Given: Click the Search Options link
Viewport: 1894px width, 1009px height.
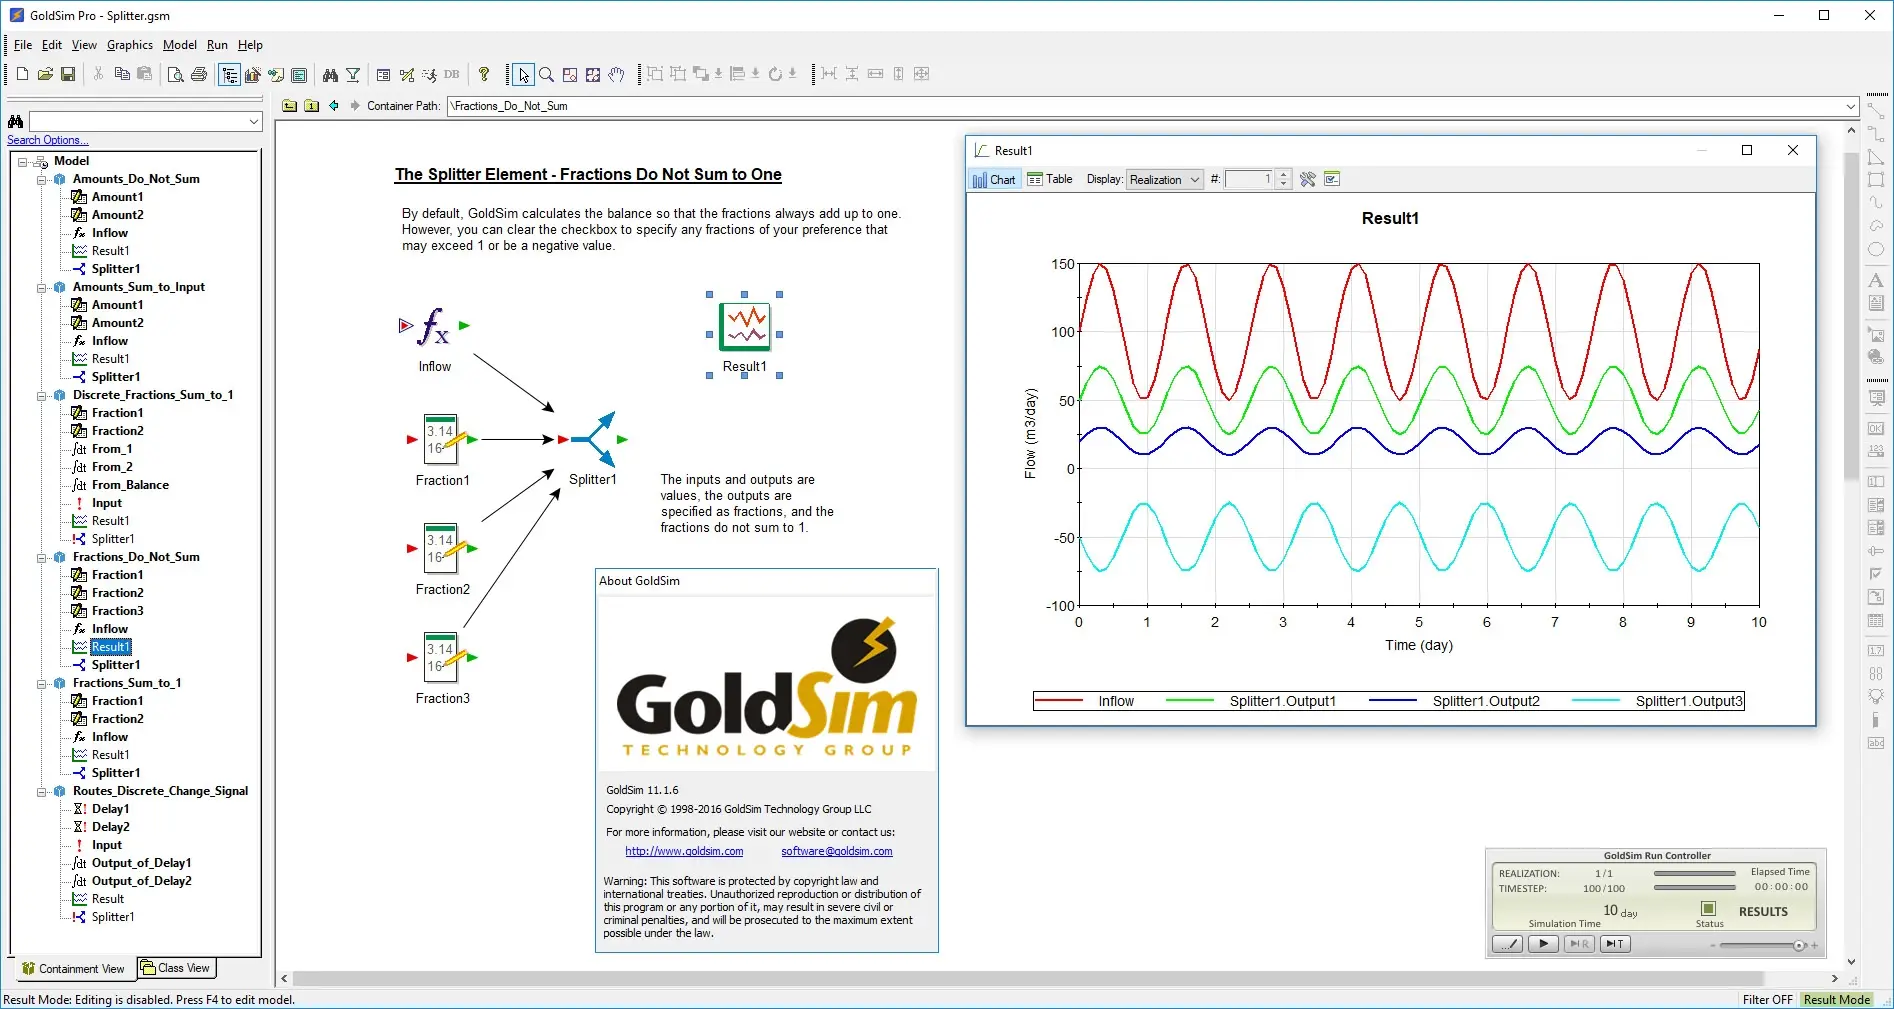Looking at the screenshot, I should pyautogui.click(x=48, y=140).
